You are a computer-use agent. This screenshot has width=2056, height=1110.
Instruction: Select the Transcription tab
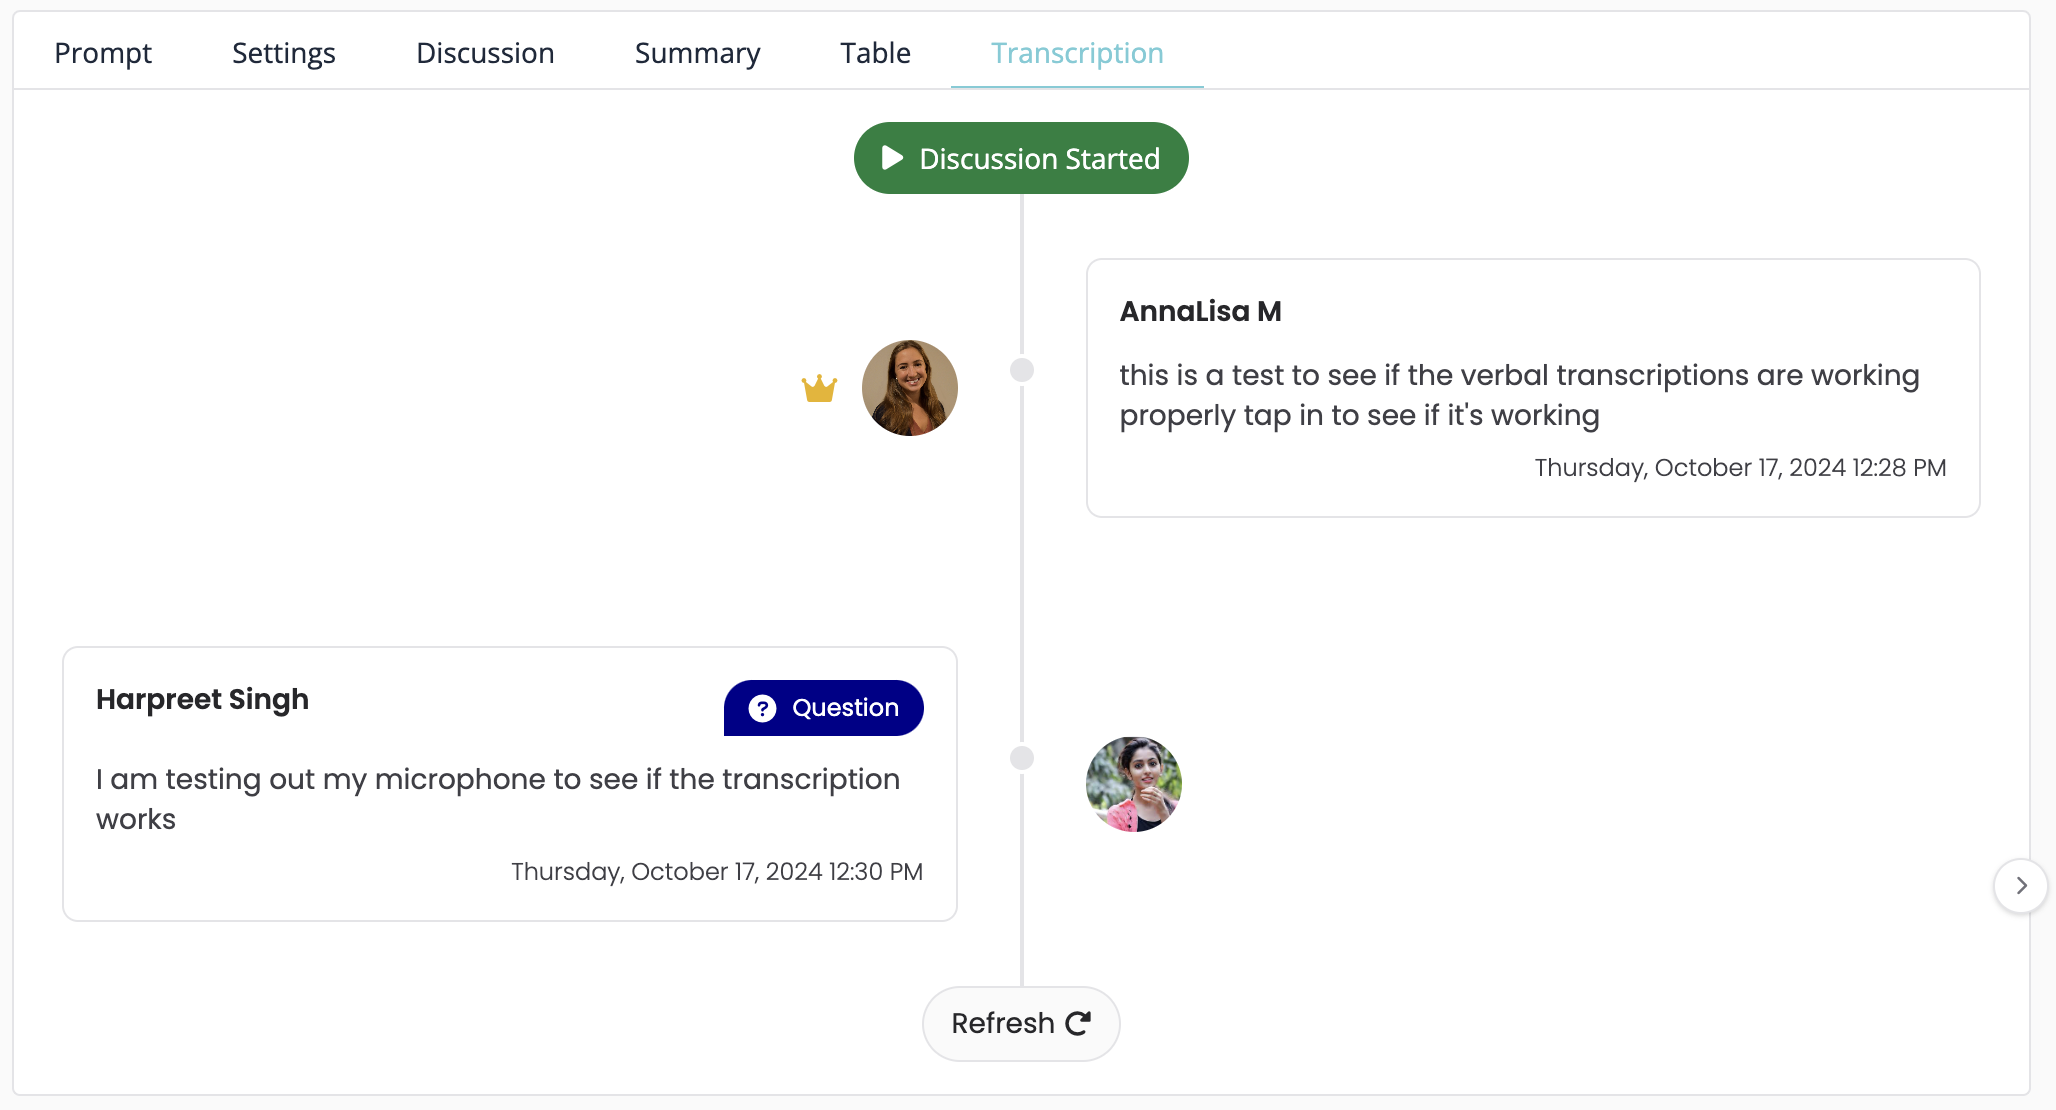coord(1077,53)
